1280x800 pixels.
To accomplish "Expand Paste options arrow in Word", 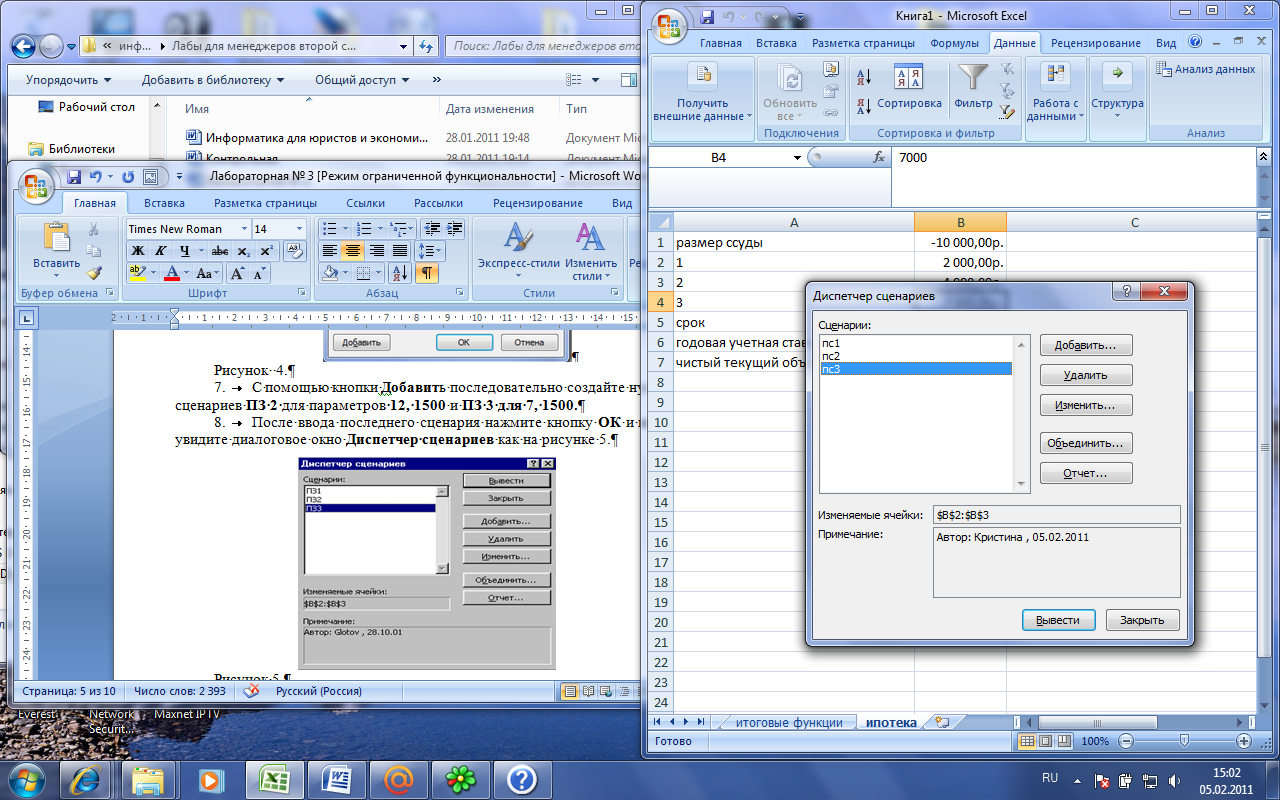I will 56,275.
